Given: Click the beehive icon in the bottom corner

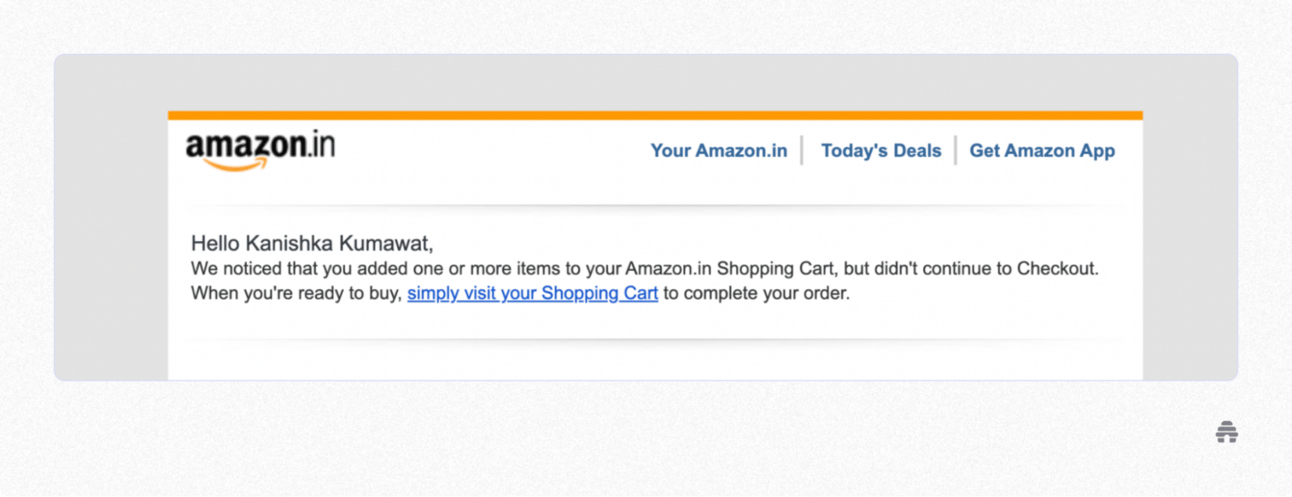Looking at the screenshot, I should coord(1227,432).
